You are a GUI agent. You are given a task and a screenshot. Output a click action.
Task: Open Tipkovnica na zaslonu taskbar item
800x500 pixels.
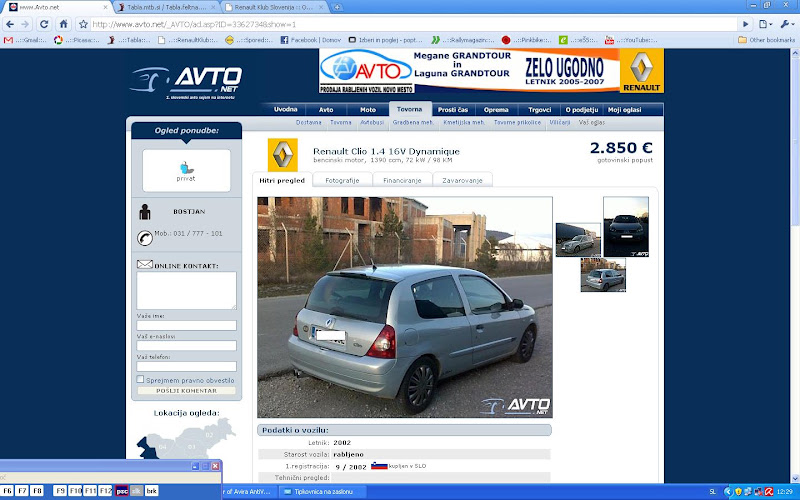tap(322, 492)
